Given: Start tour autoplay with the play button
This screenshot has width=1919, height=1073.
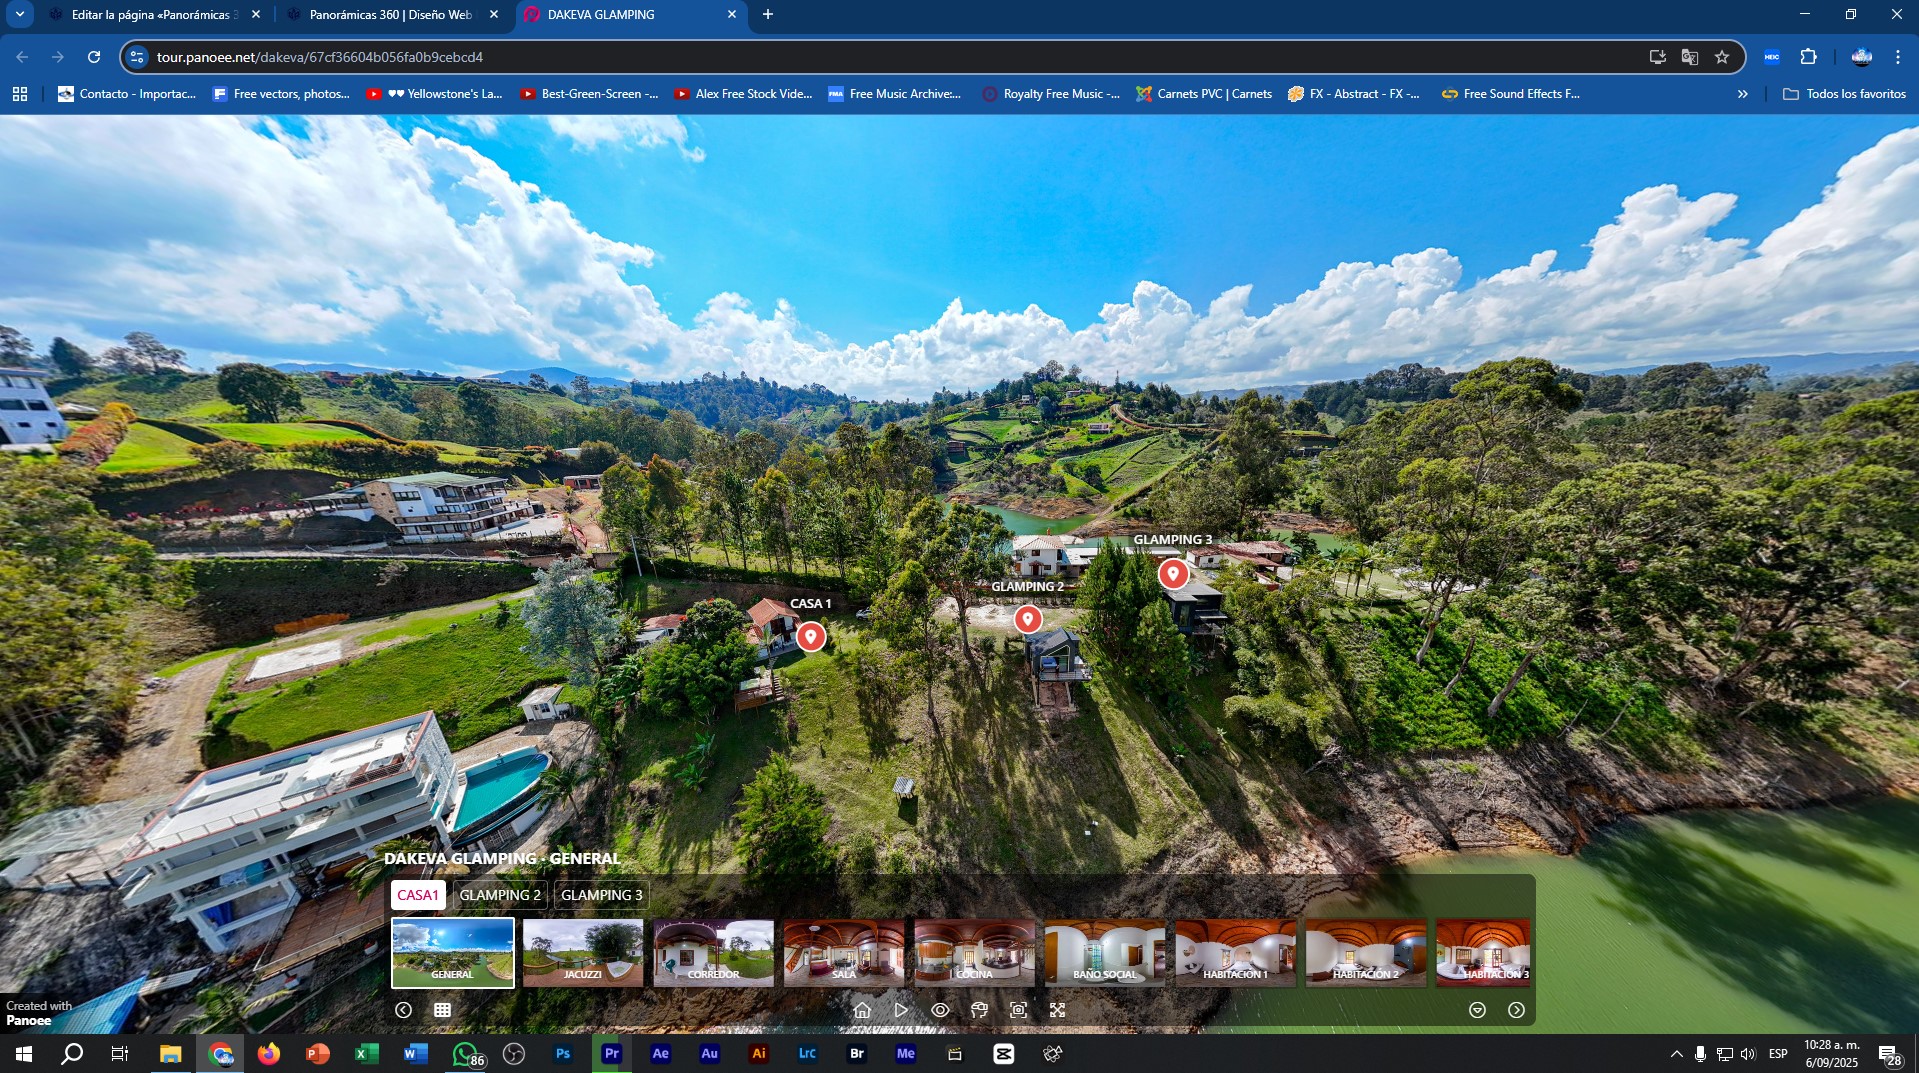Looking at the screenshot, I should pyautogui.click(x=901, y=1010).
